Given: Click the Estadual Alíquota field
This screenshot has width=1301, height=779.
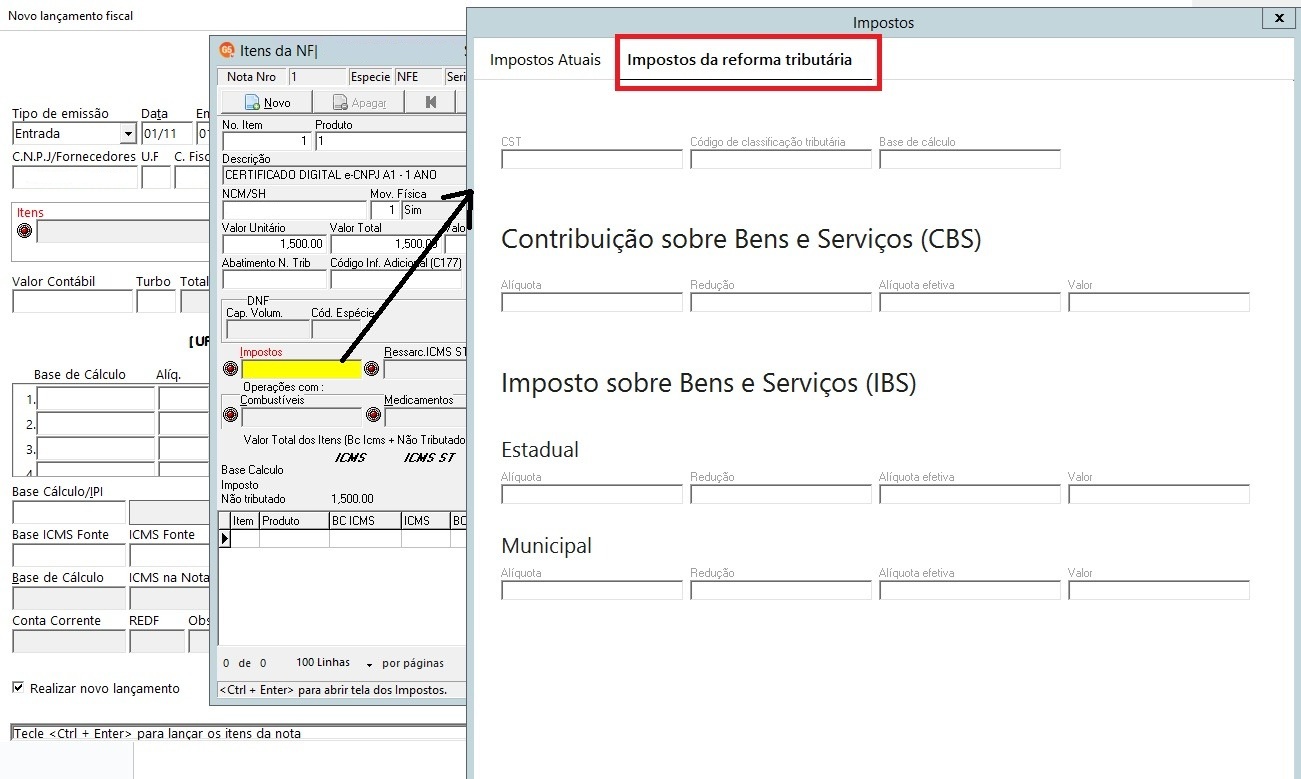Looking at the screenshot, I should click(x=592, y=494).
